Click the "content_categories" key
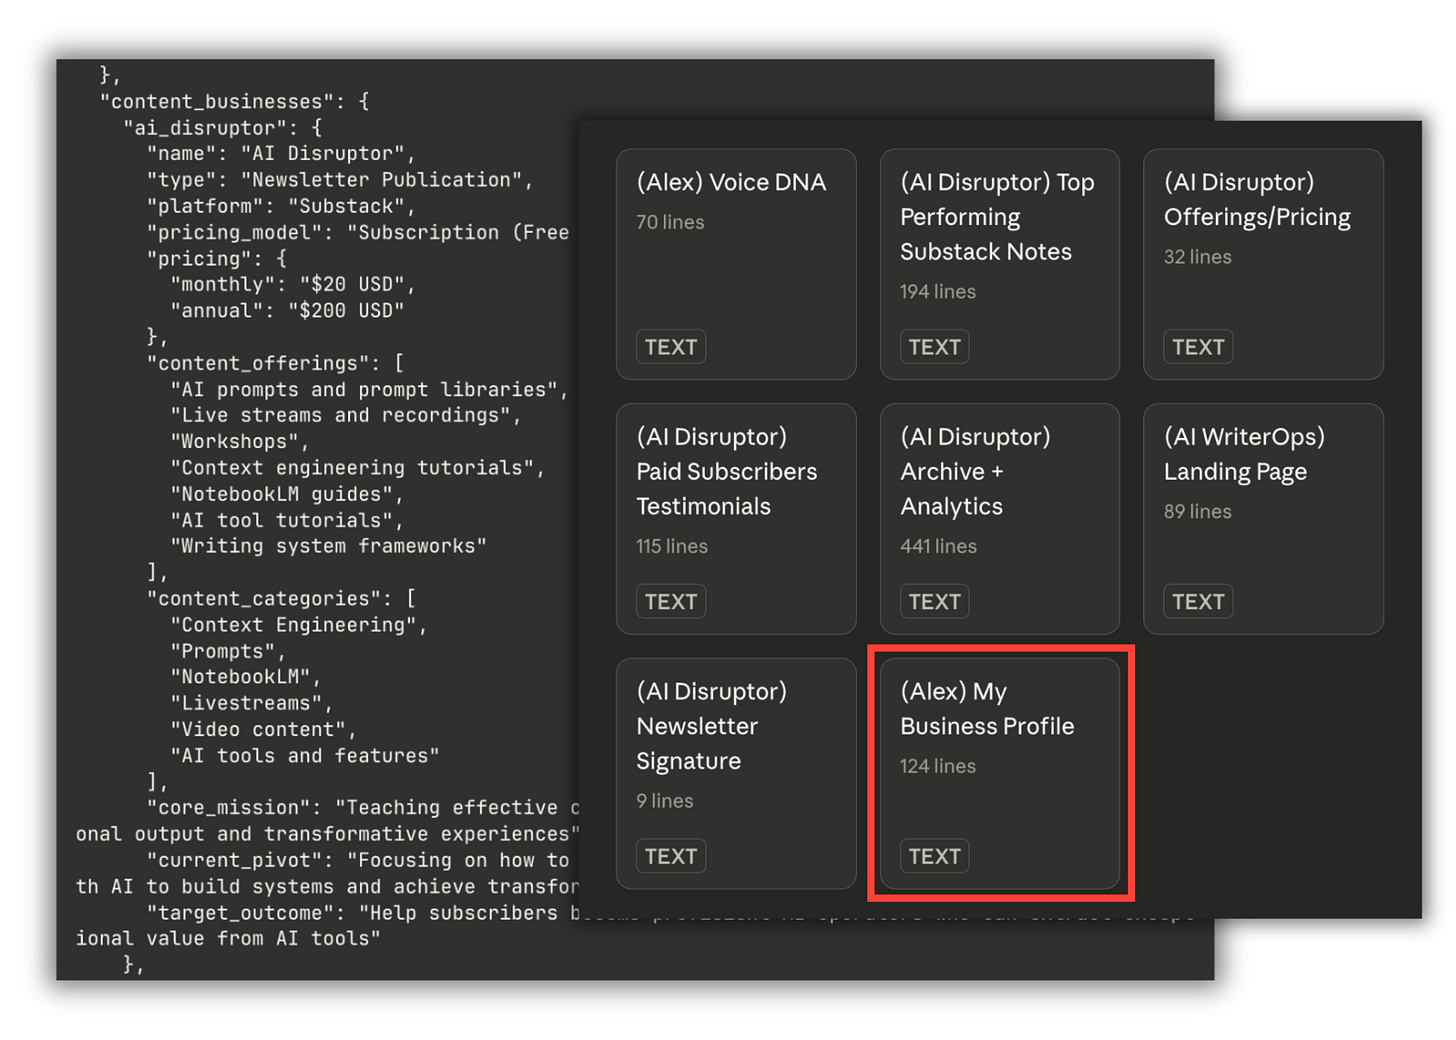 [x=264, y=598]
